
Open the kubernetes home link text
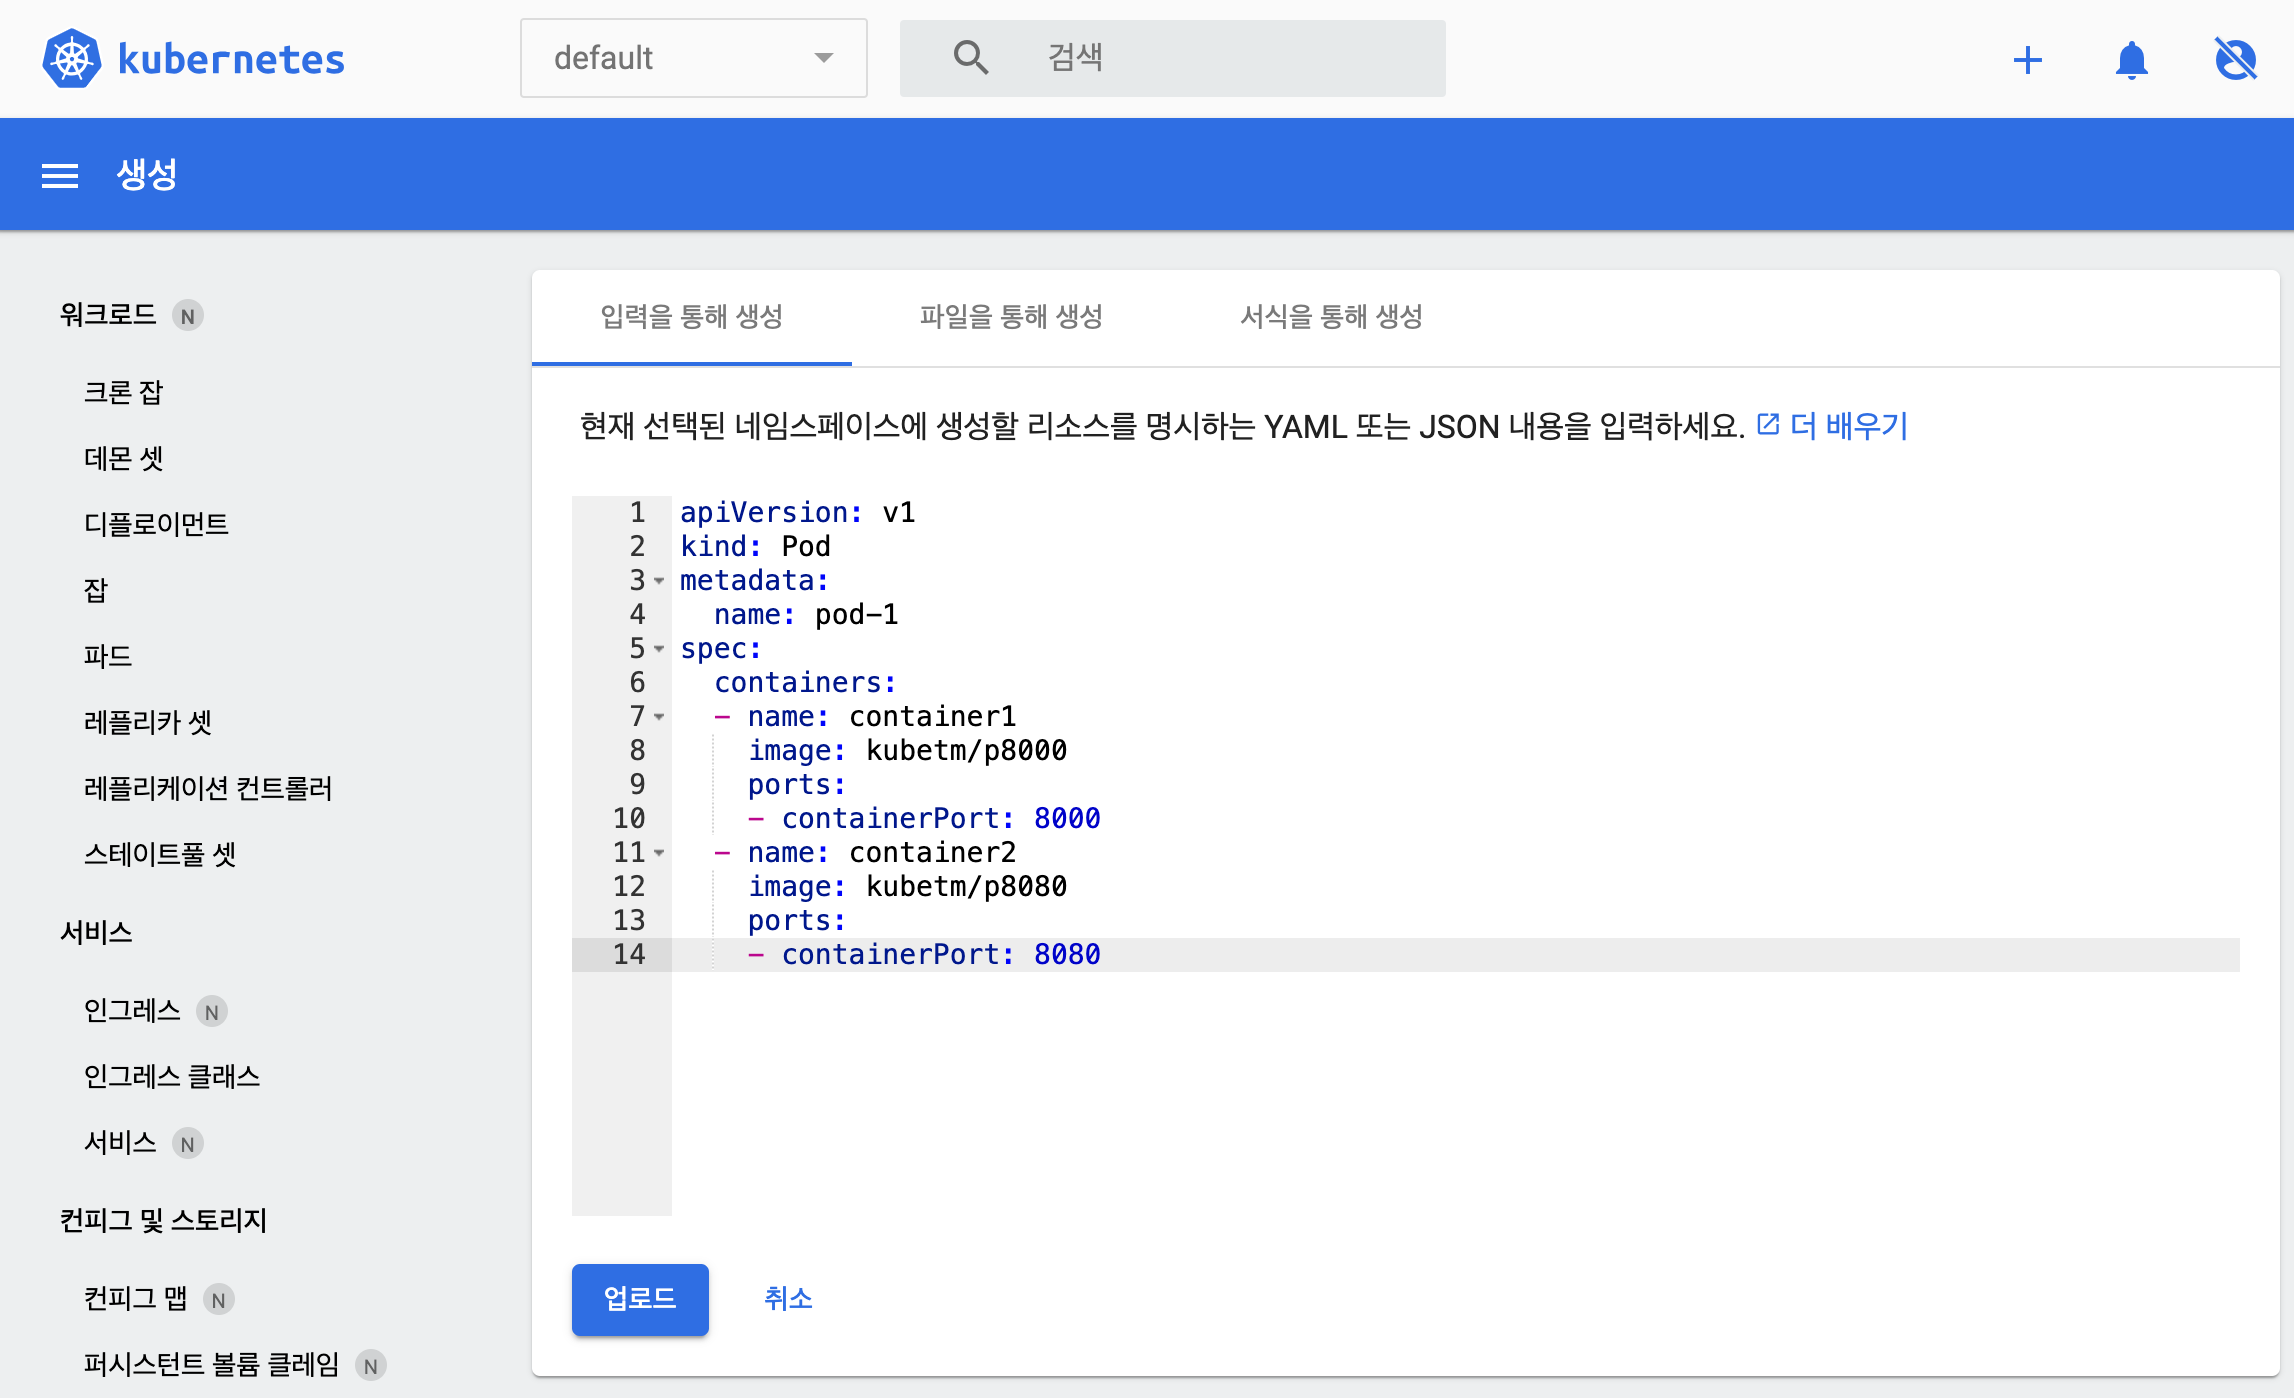pyautogui.click(x=231, y=59)
